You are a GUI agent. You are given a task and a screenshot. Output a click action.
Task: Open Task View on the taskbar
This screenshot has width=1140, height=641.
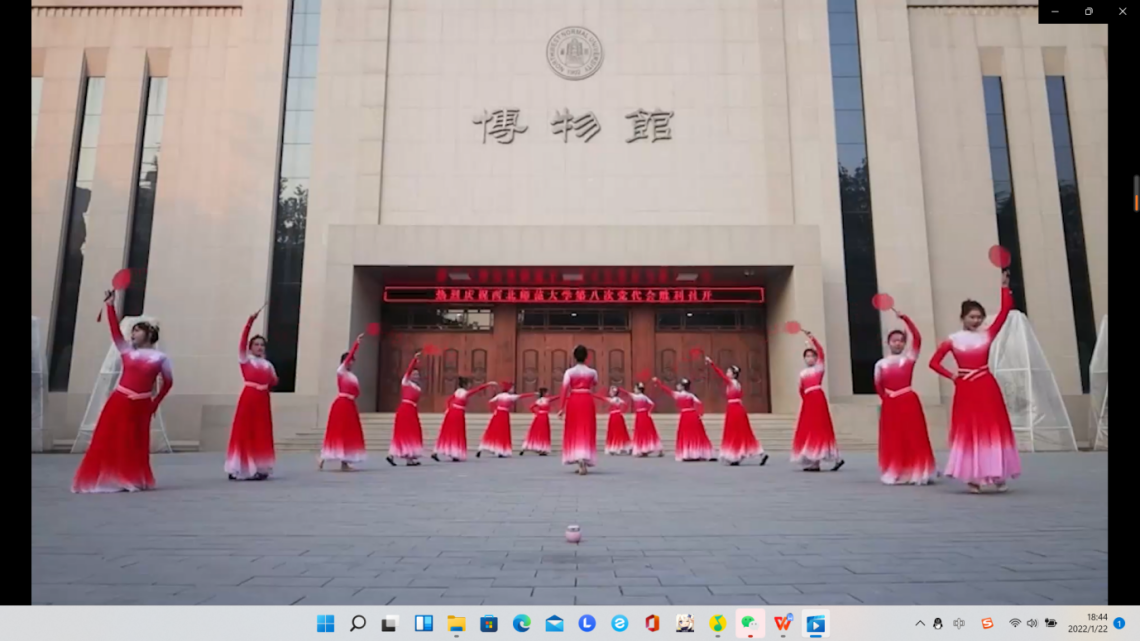390,624
